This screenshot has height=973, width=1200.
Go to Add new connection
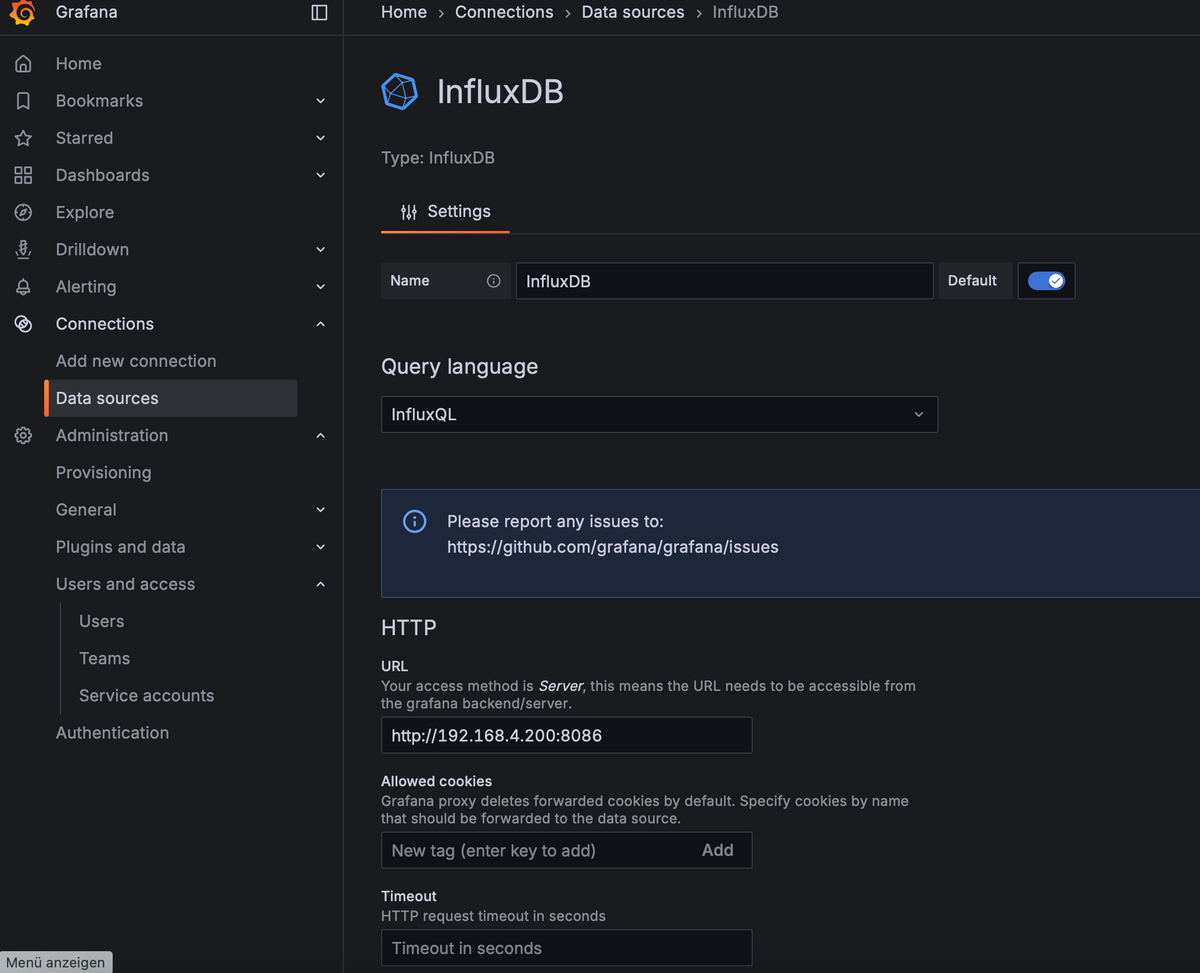click(x=136, y=361)
